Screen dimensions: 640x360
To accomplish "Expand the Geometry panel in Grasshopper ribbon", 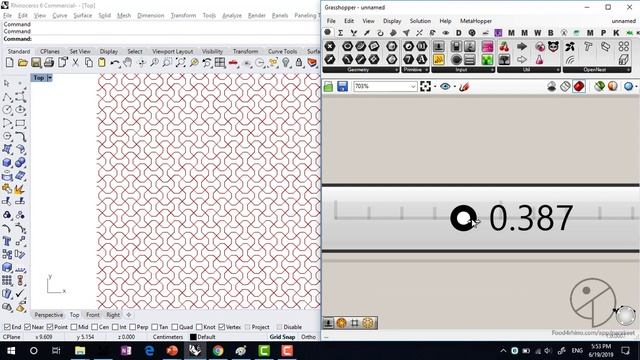I will [396, 70].
